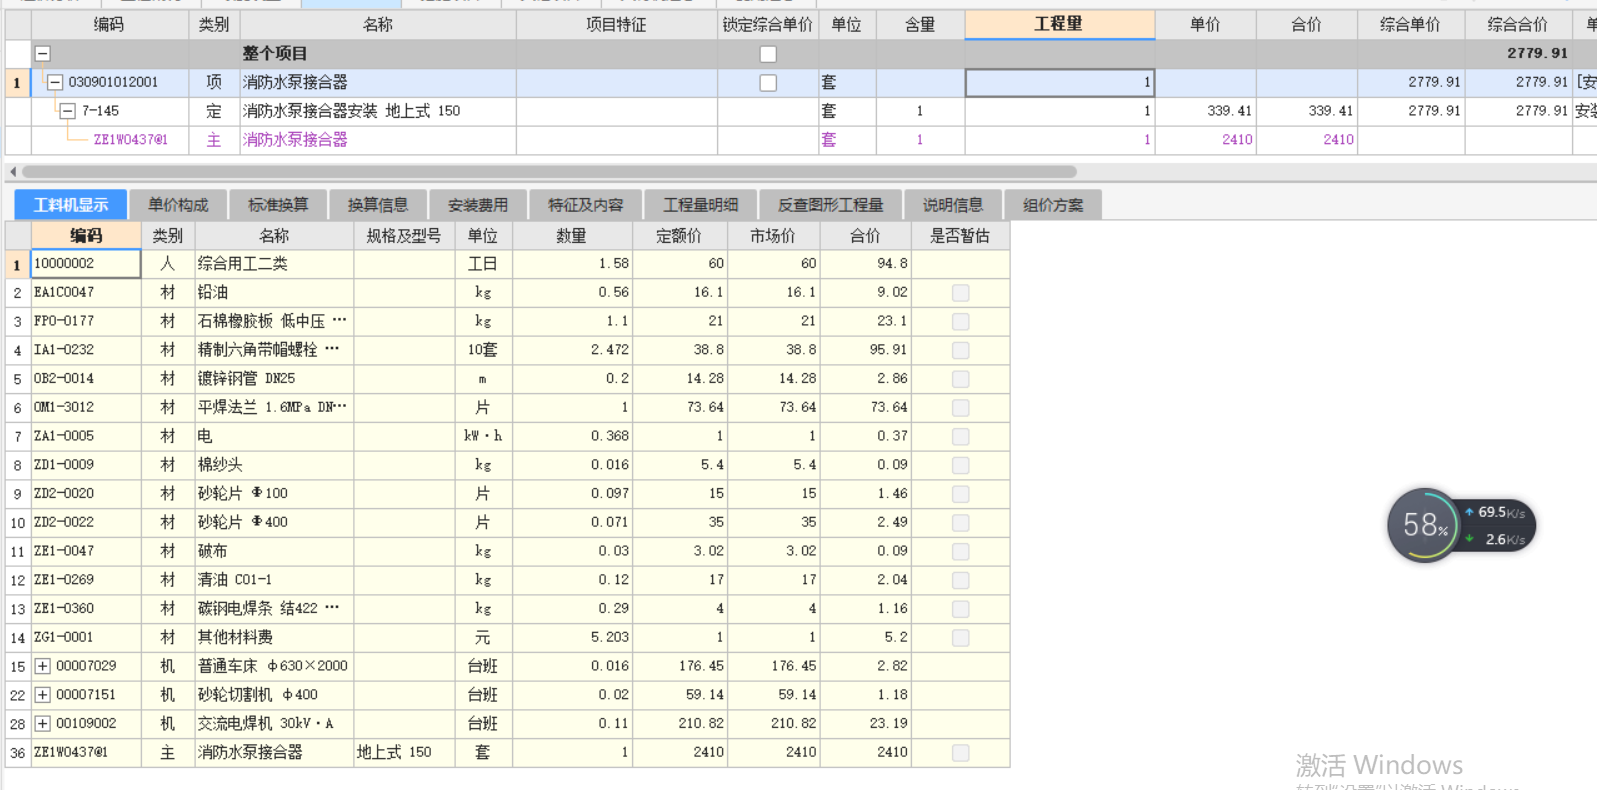Screen dimensions: 1597x790
Task: Check 是否暂估 for 石棉橡胶板 row
Action: pos(961,322)
